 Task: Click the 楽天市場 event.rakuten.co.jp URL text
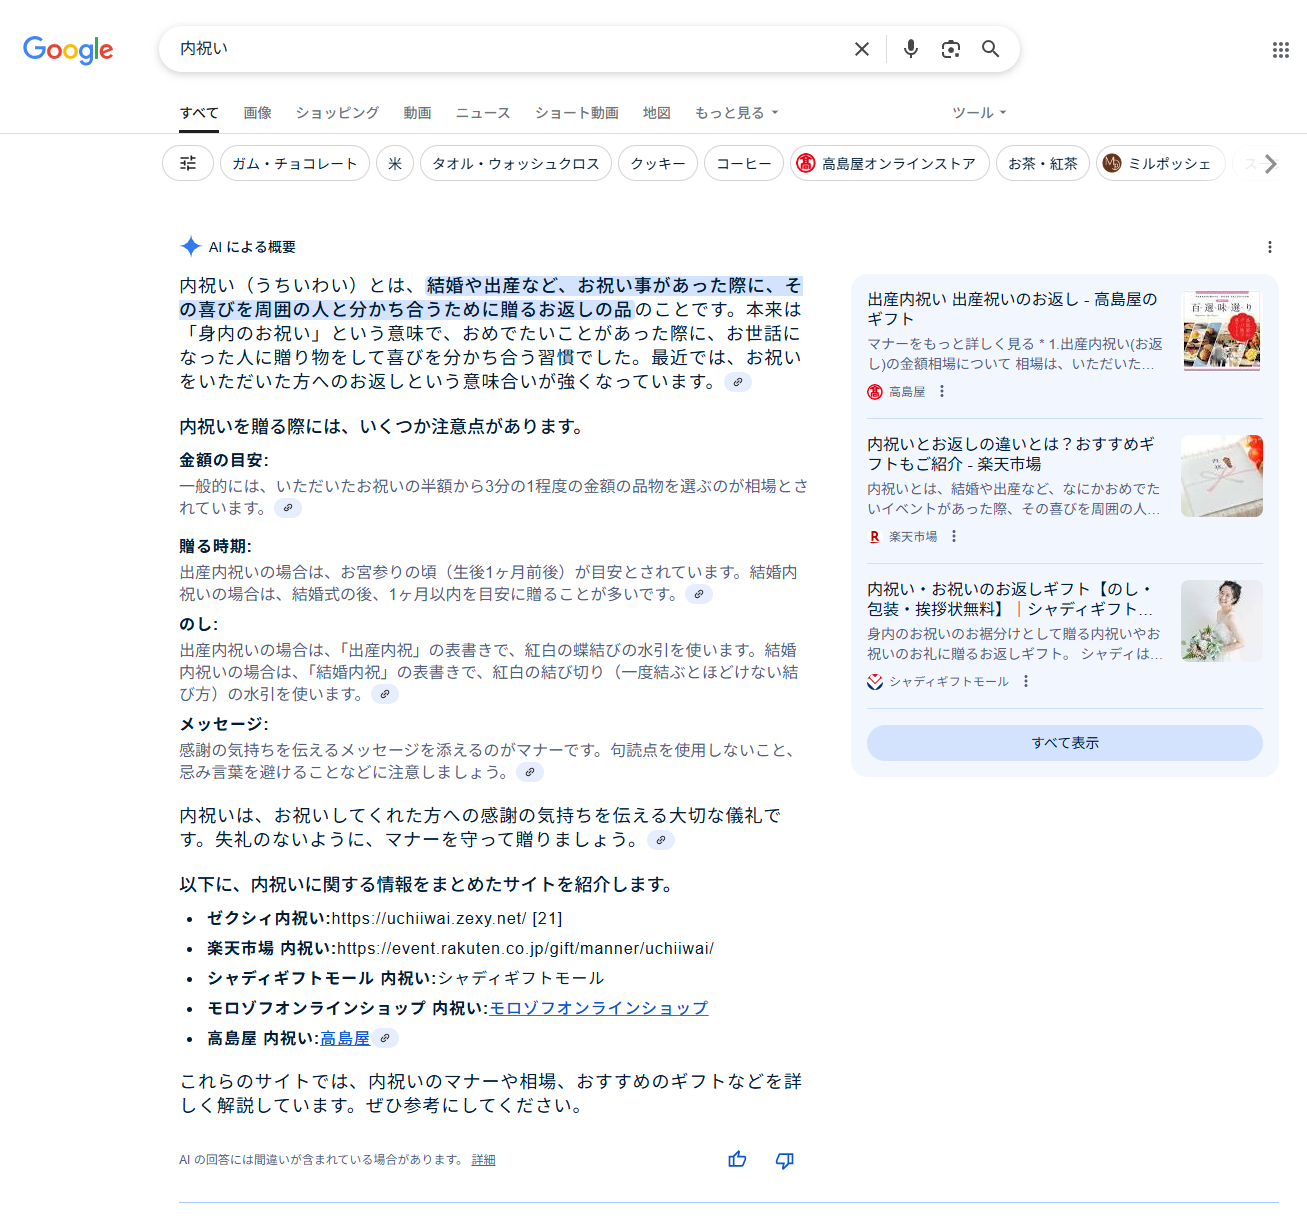(525, 948)
